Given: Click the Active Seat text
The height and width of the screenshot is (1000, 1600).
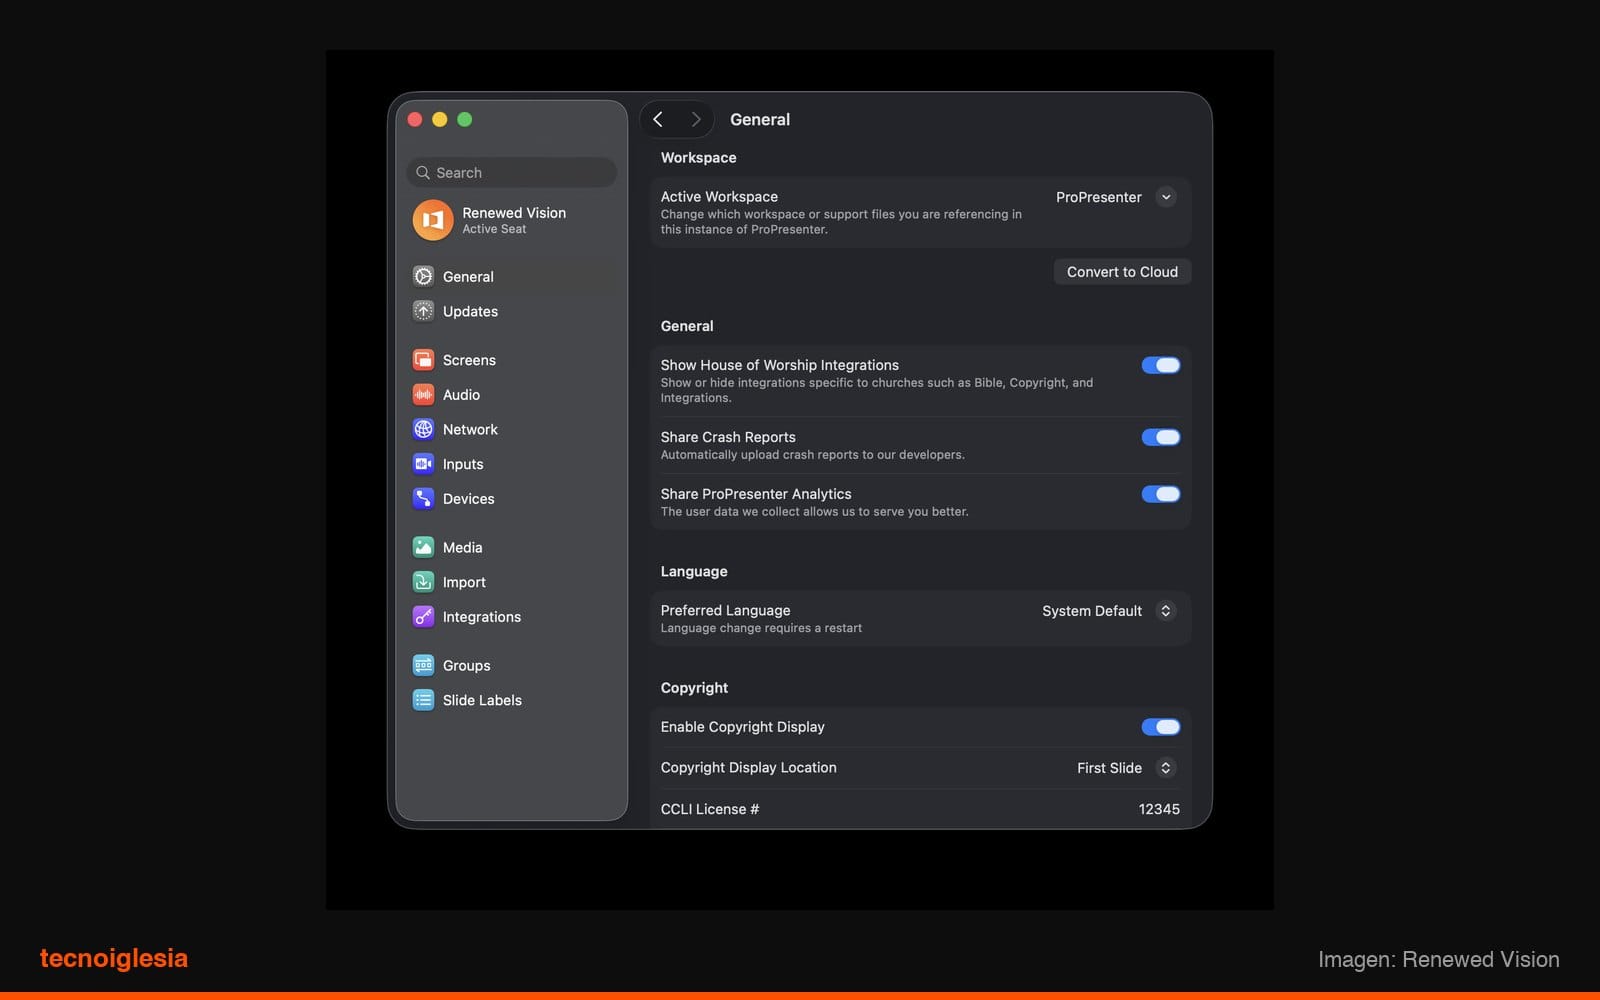Looking at the screenshot, I should (494, 229).
